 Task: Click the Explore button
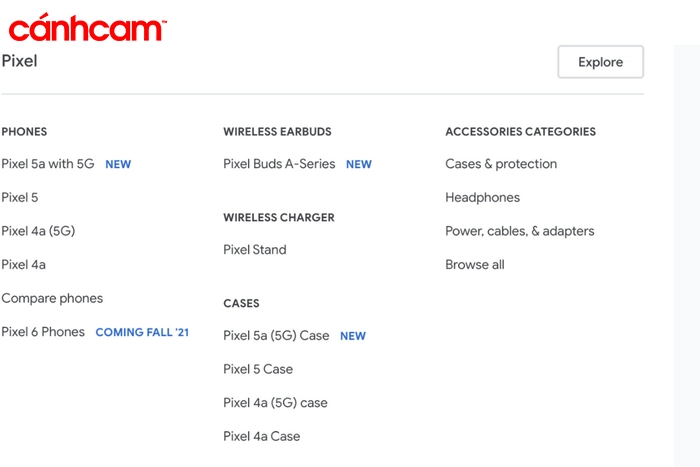(600, 62)
